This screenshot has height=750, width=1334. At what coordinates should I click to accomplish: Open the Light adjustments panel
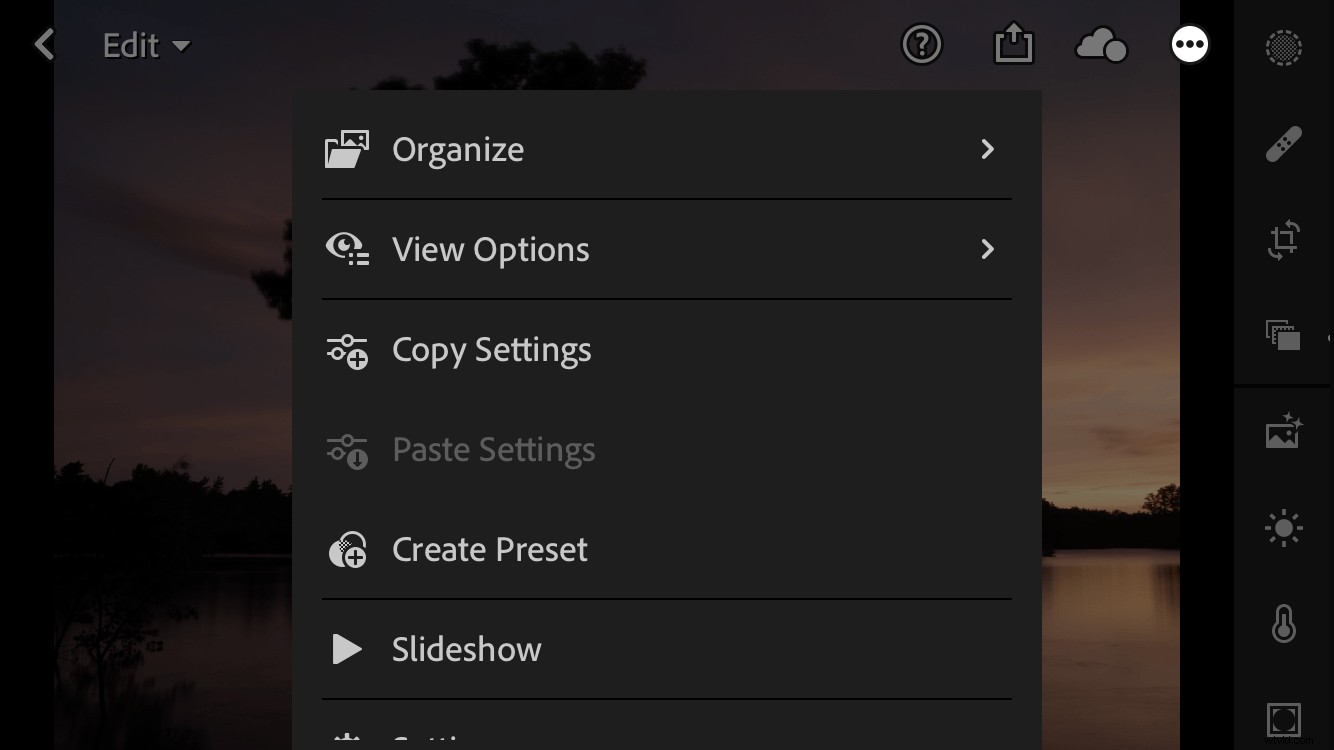(x=1285, y=528)
